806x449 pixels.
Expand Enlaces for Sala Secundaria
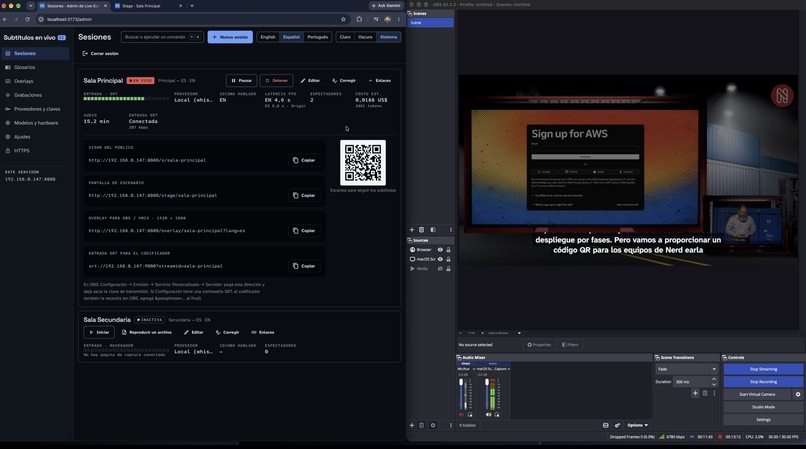(x=263, y=332)
